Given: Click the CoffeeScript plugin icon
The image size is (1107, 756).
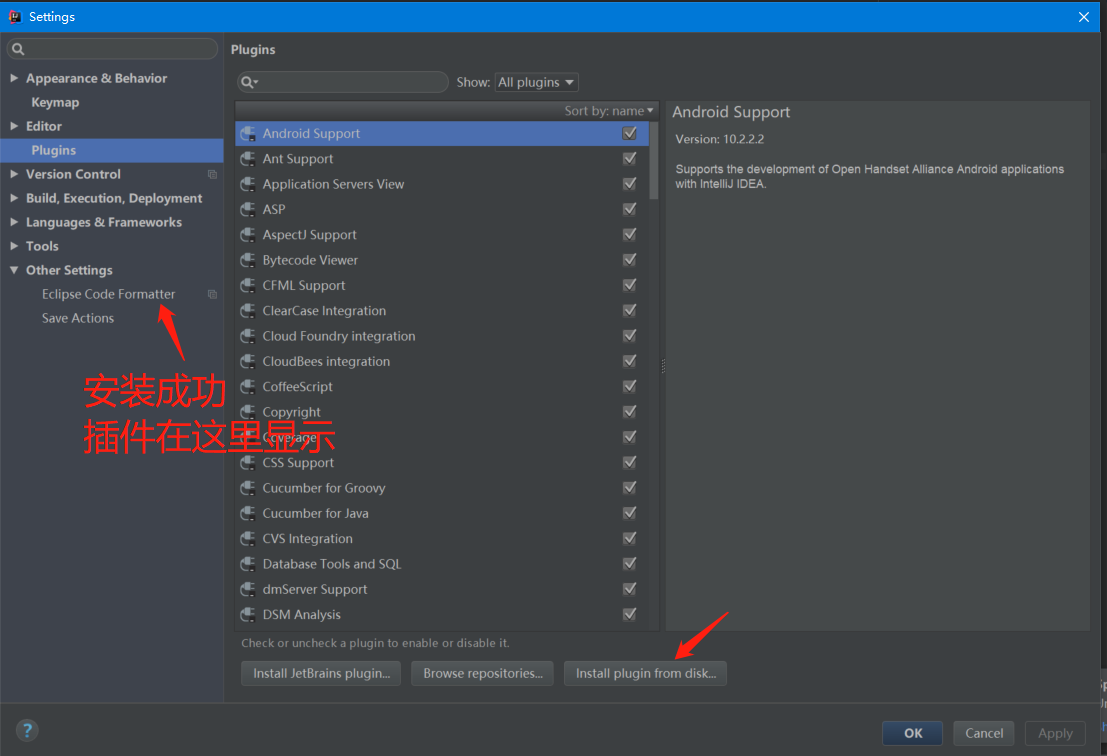Looking at the screenshot, I should tap(247, 387).
